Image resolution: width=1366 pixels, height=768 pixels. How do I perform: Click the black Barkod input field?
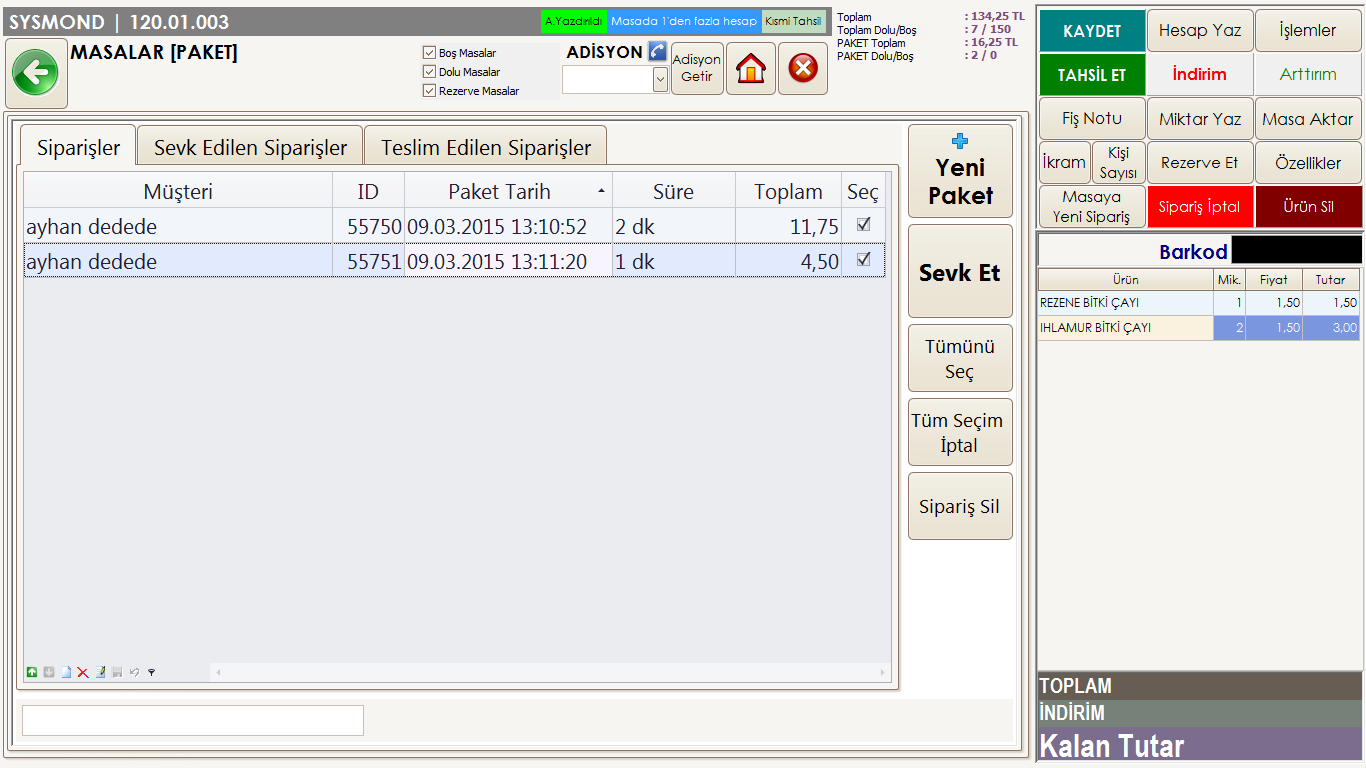[1296, 250]
